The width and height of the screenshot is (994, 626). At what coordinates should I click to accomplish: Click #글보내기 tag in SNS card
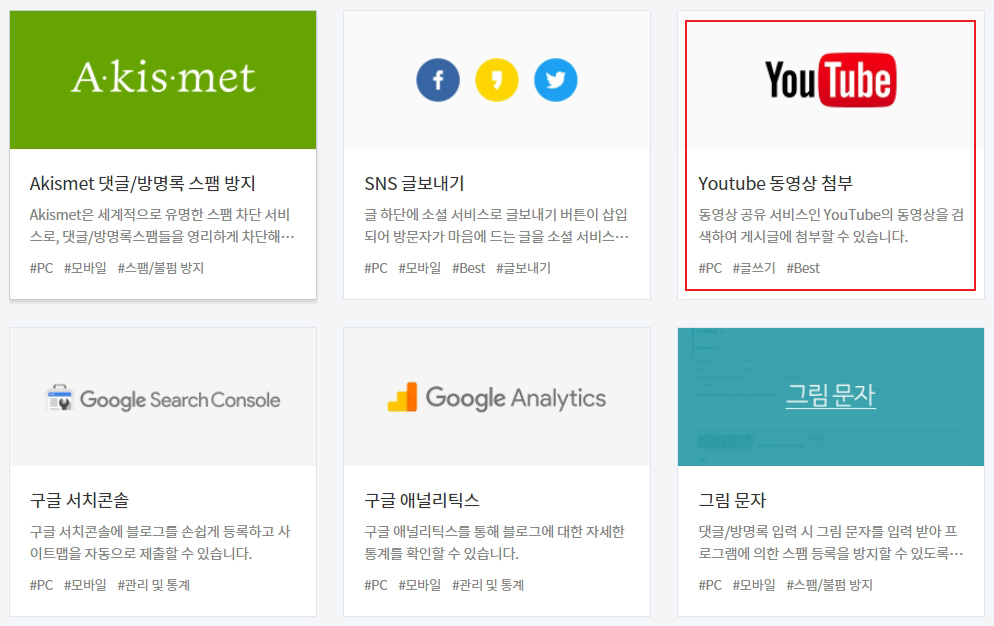pos(524,268)
